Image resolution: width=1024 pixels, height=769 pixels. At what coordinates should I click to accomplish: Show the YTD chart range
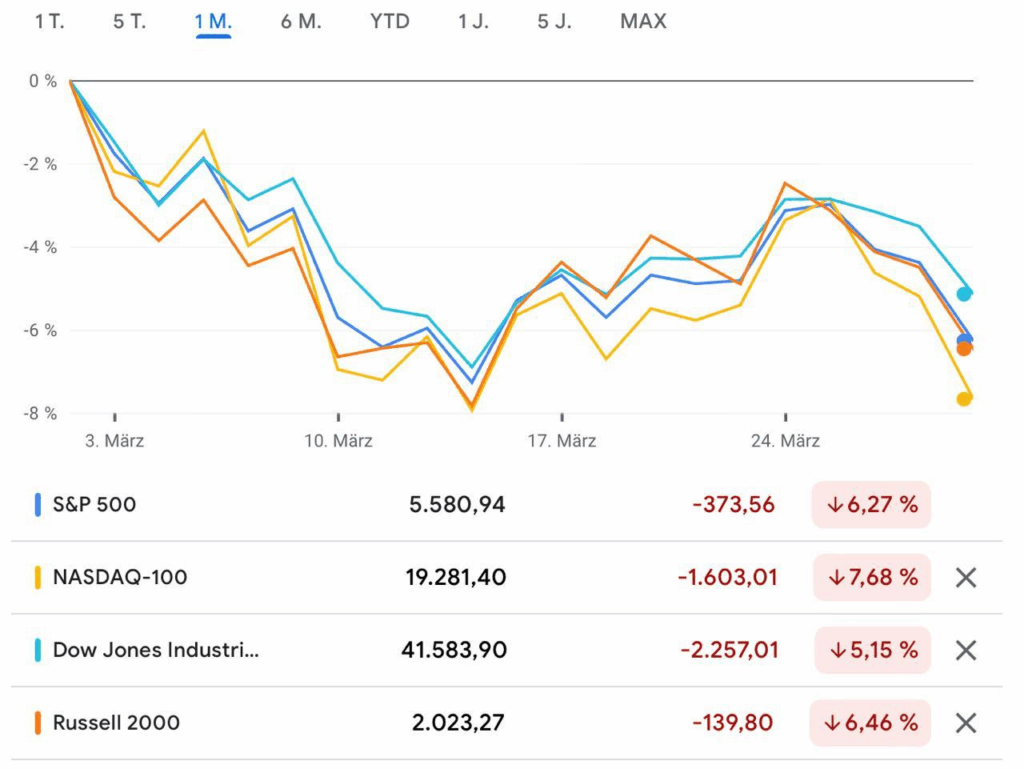coord(390,22)
